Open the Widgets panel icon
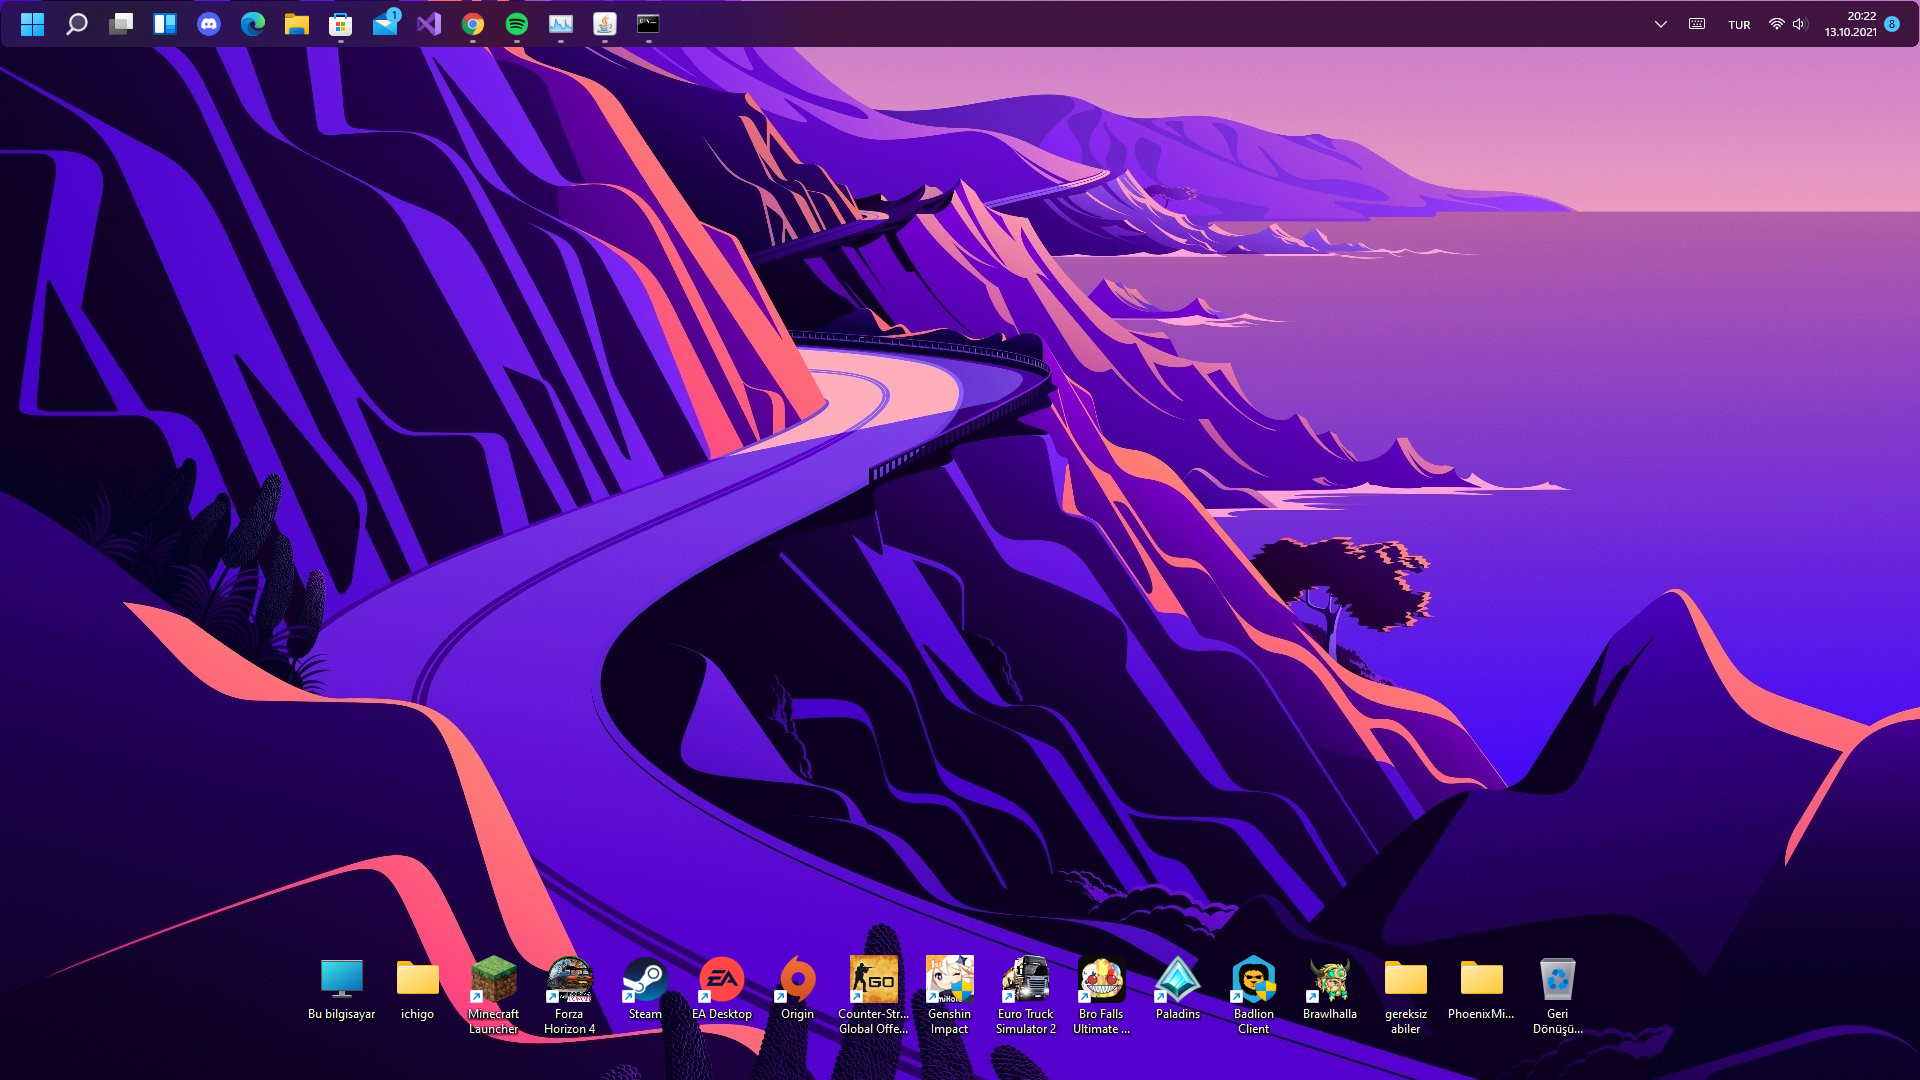 click(165, 24)
